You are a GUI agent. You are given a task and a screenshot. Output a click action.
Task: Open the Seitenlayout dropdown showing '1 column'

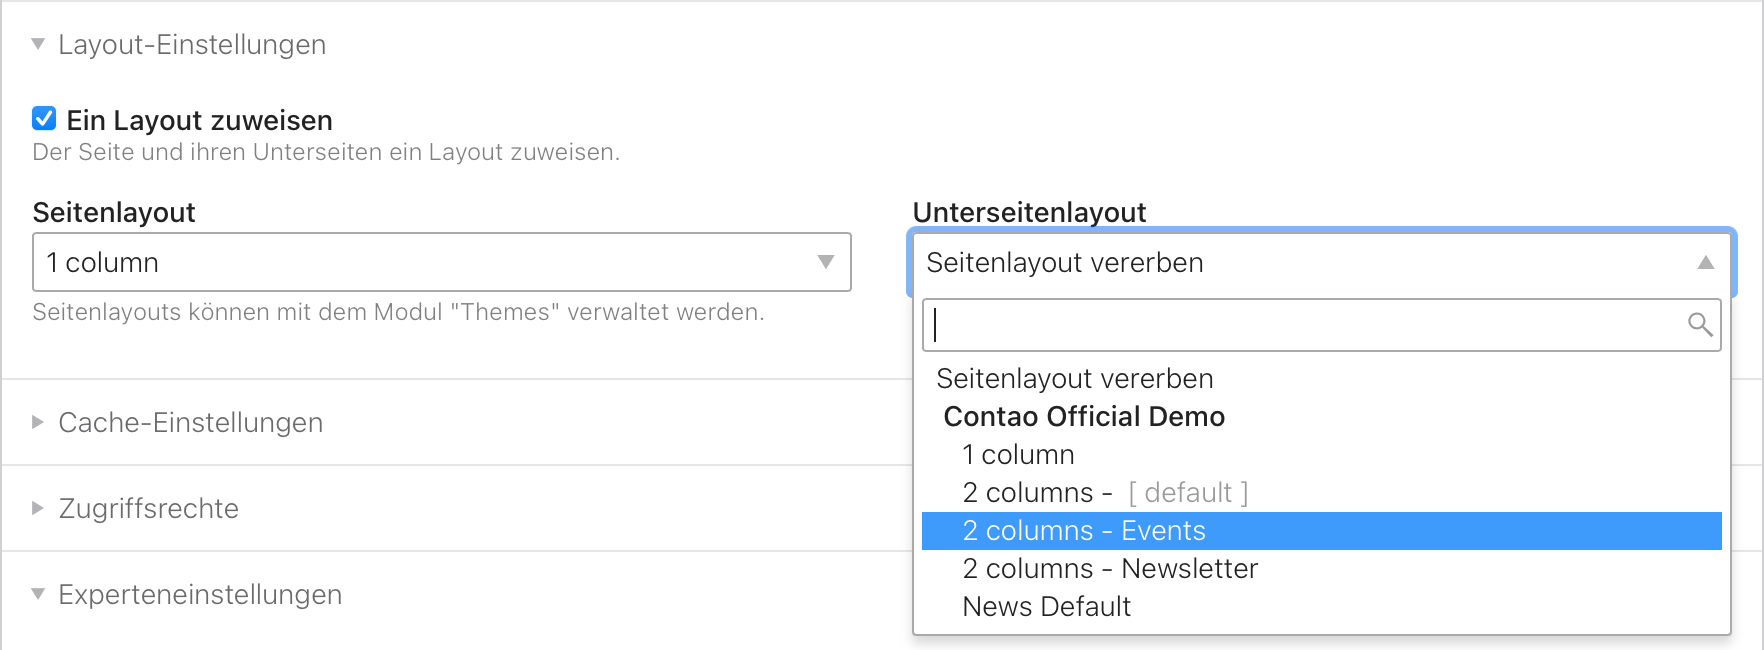[x=442, y=262]
